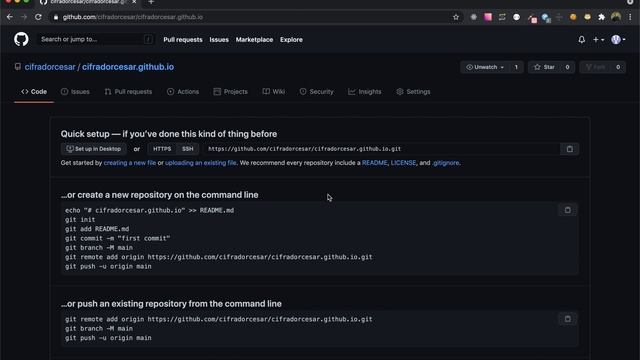
Task: Copy the quick setup repository URL
Action: click(x=570, y=149)
